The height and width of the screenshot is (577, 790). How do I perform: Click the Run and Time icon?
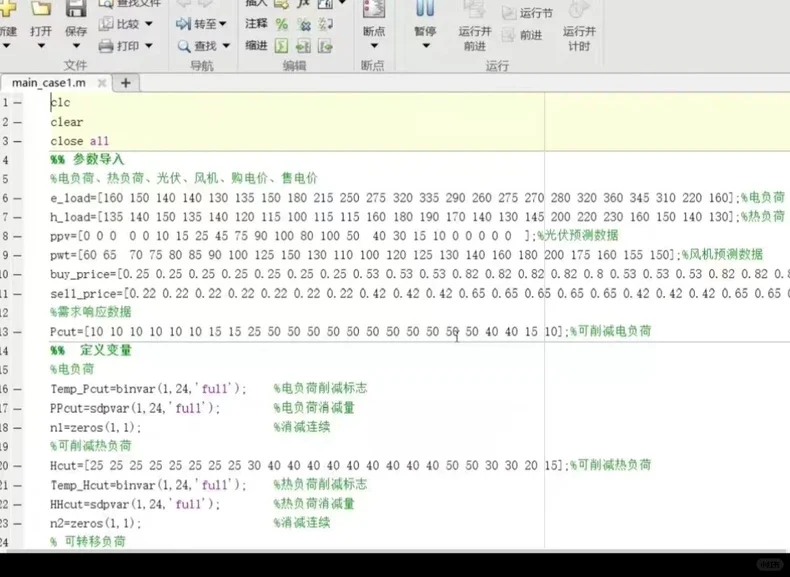(x=578, y=9)
